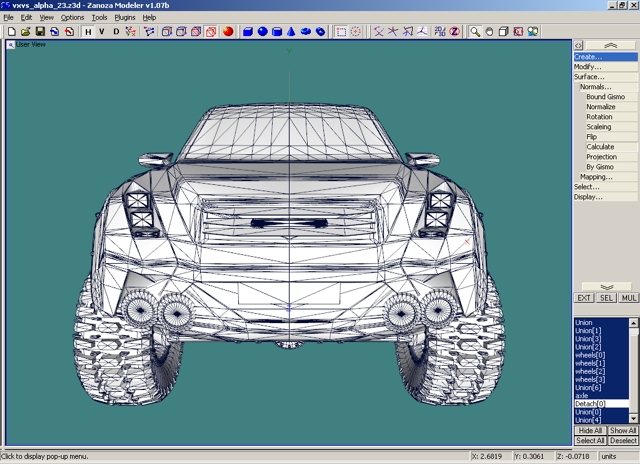Image resolution: width=640 pixels, height=464 pixels.
Task: Open the Options menu
Action: 72,17
